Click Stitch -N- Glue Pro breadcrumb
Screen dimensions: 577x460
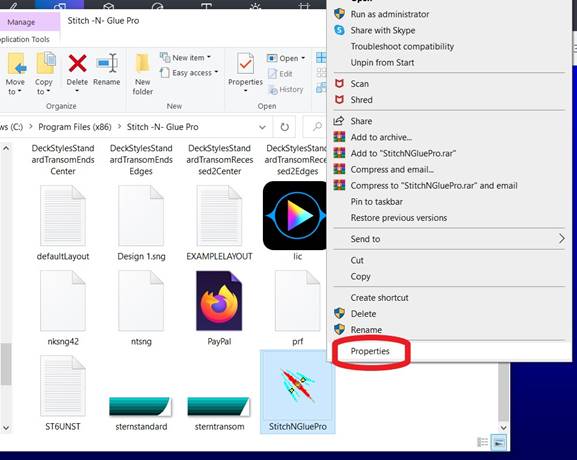pyautogui.click(x=163, y=127)
